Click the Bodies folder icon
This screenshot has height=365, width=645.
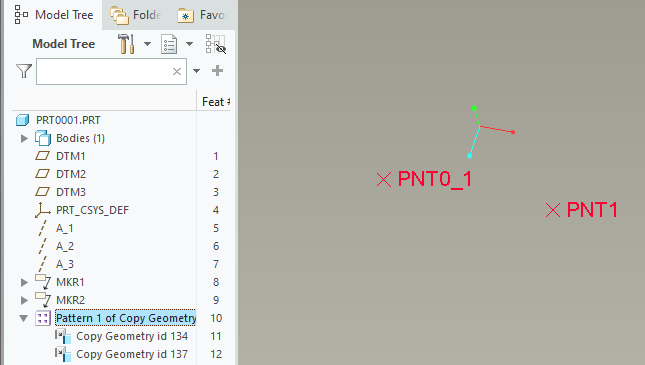[43, 138]
